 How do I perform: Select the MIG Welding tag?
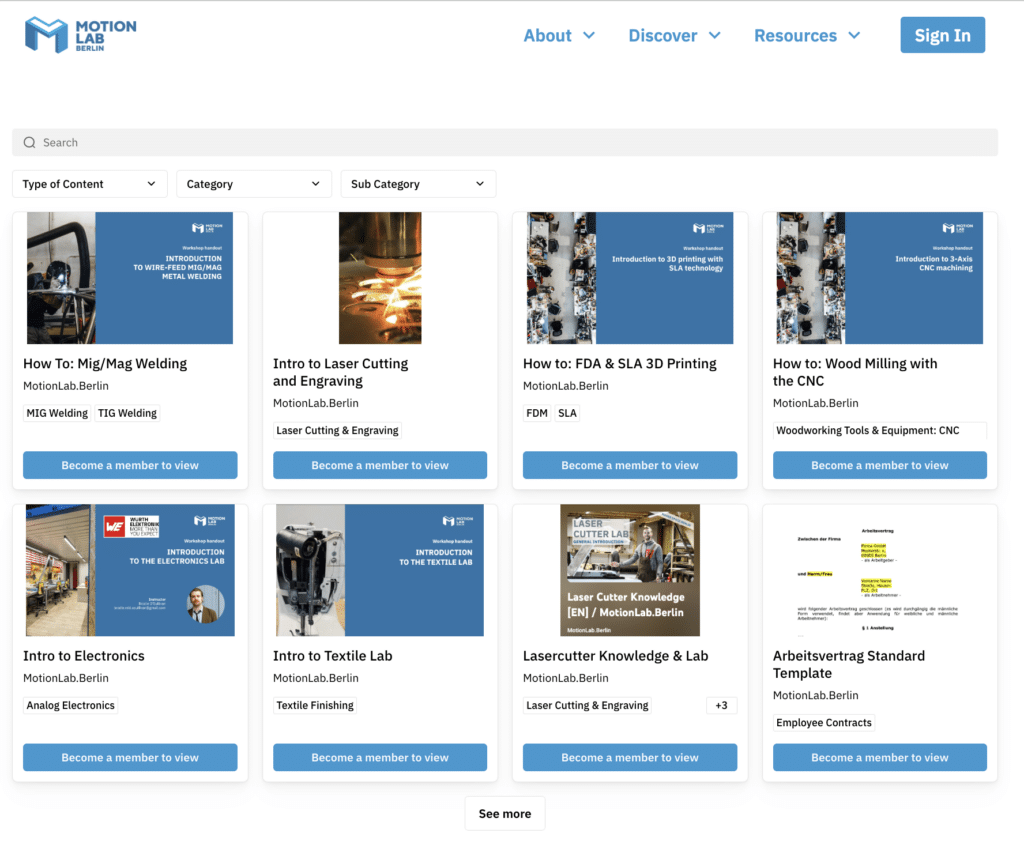click(x=57, y=413)
